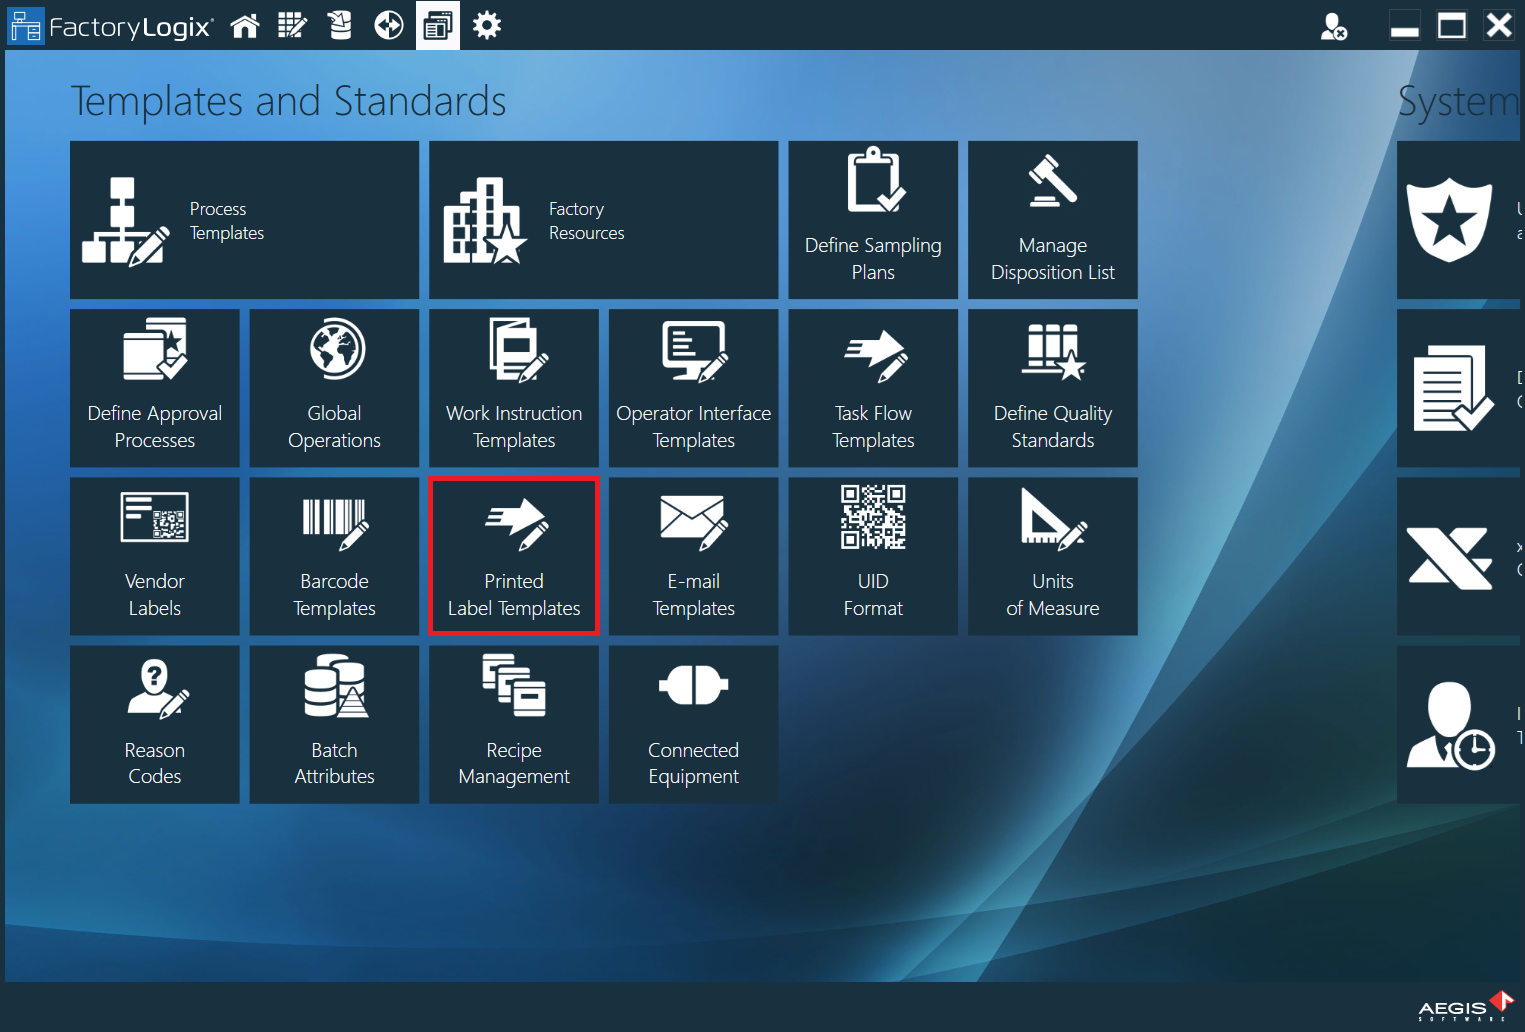Select the Templates and Standards toolbar icon
The image size is (1525, 1032).
pos(437,25)
